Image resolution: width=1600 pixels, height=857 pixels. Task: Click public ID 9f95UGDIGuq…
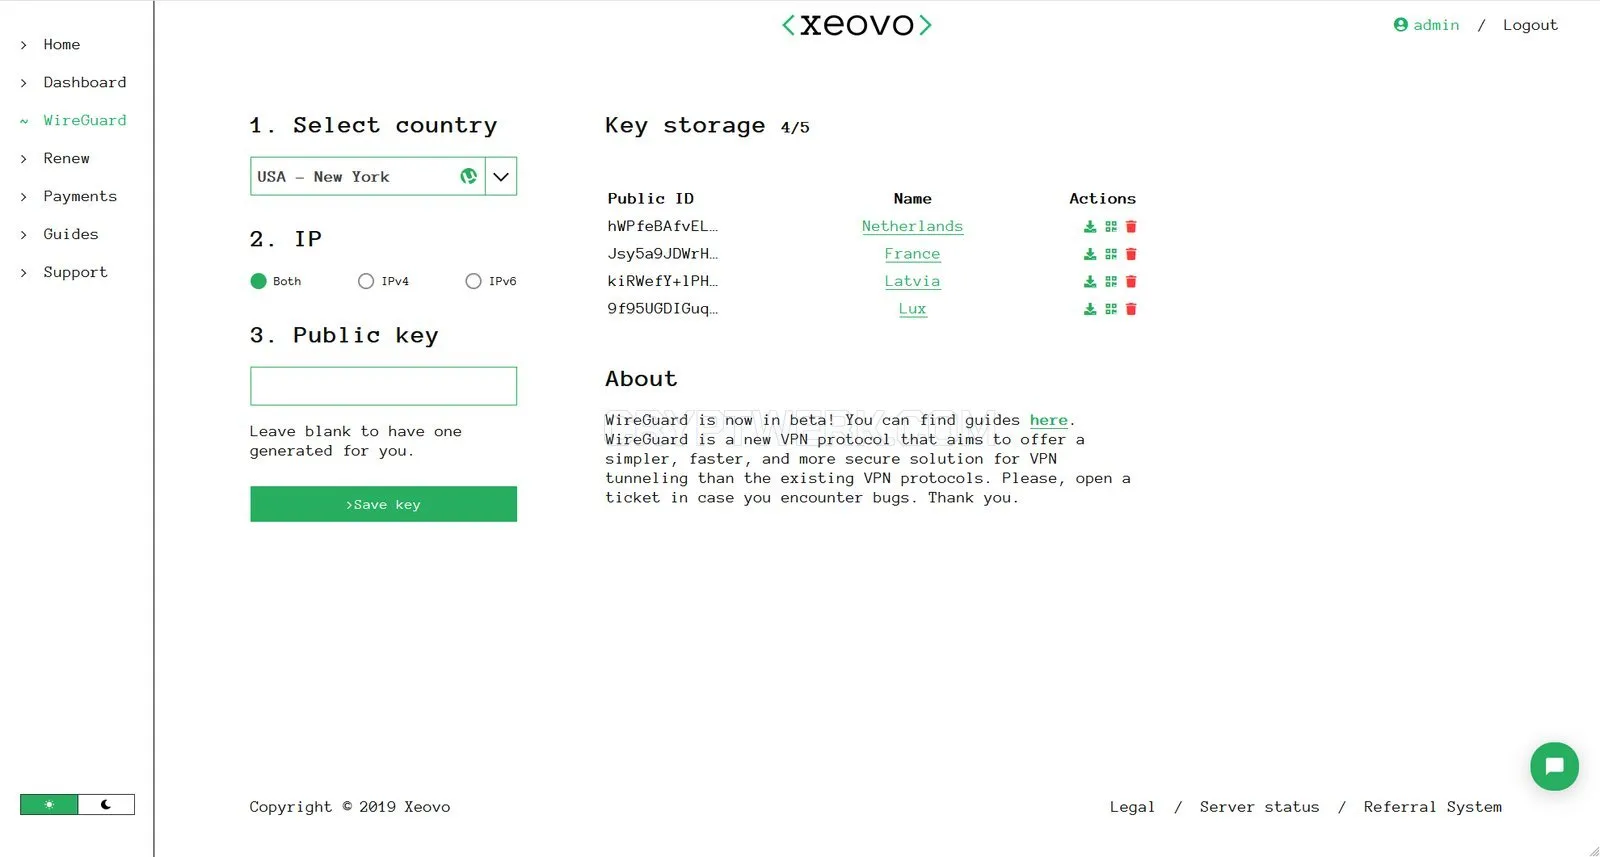pyautogui.click(x=662, y=309)
